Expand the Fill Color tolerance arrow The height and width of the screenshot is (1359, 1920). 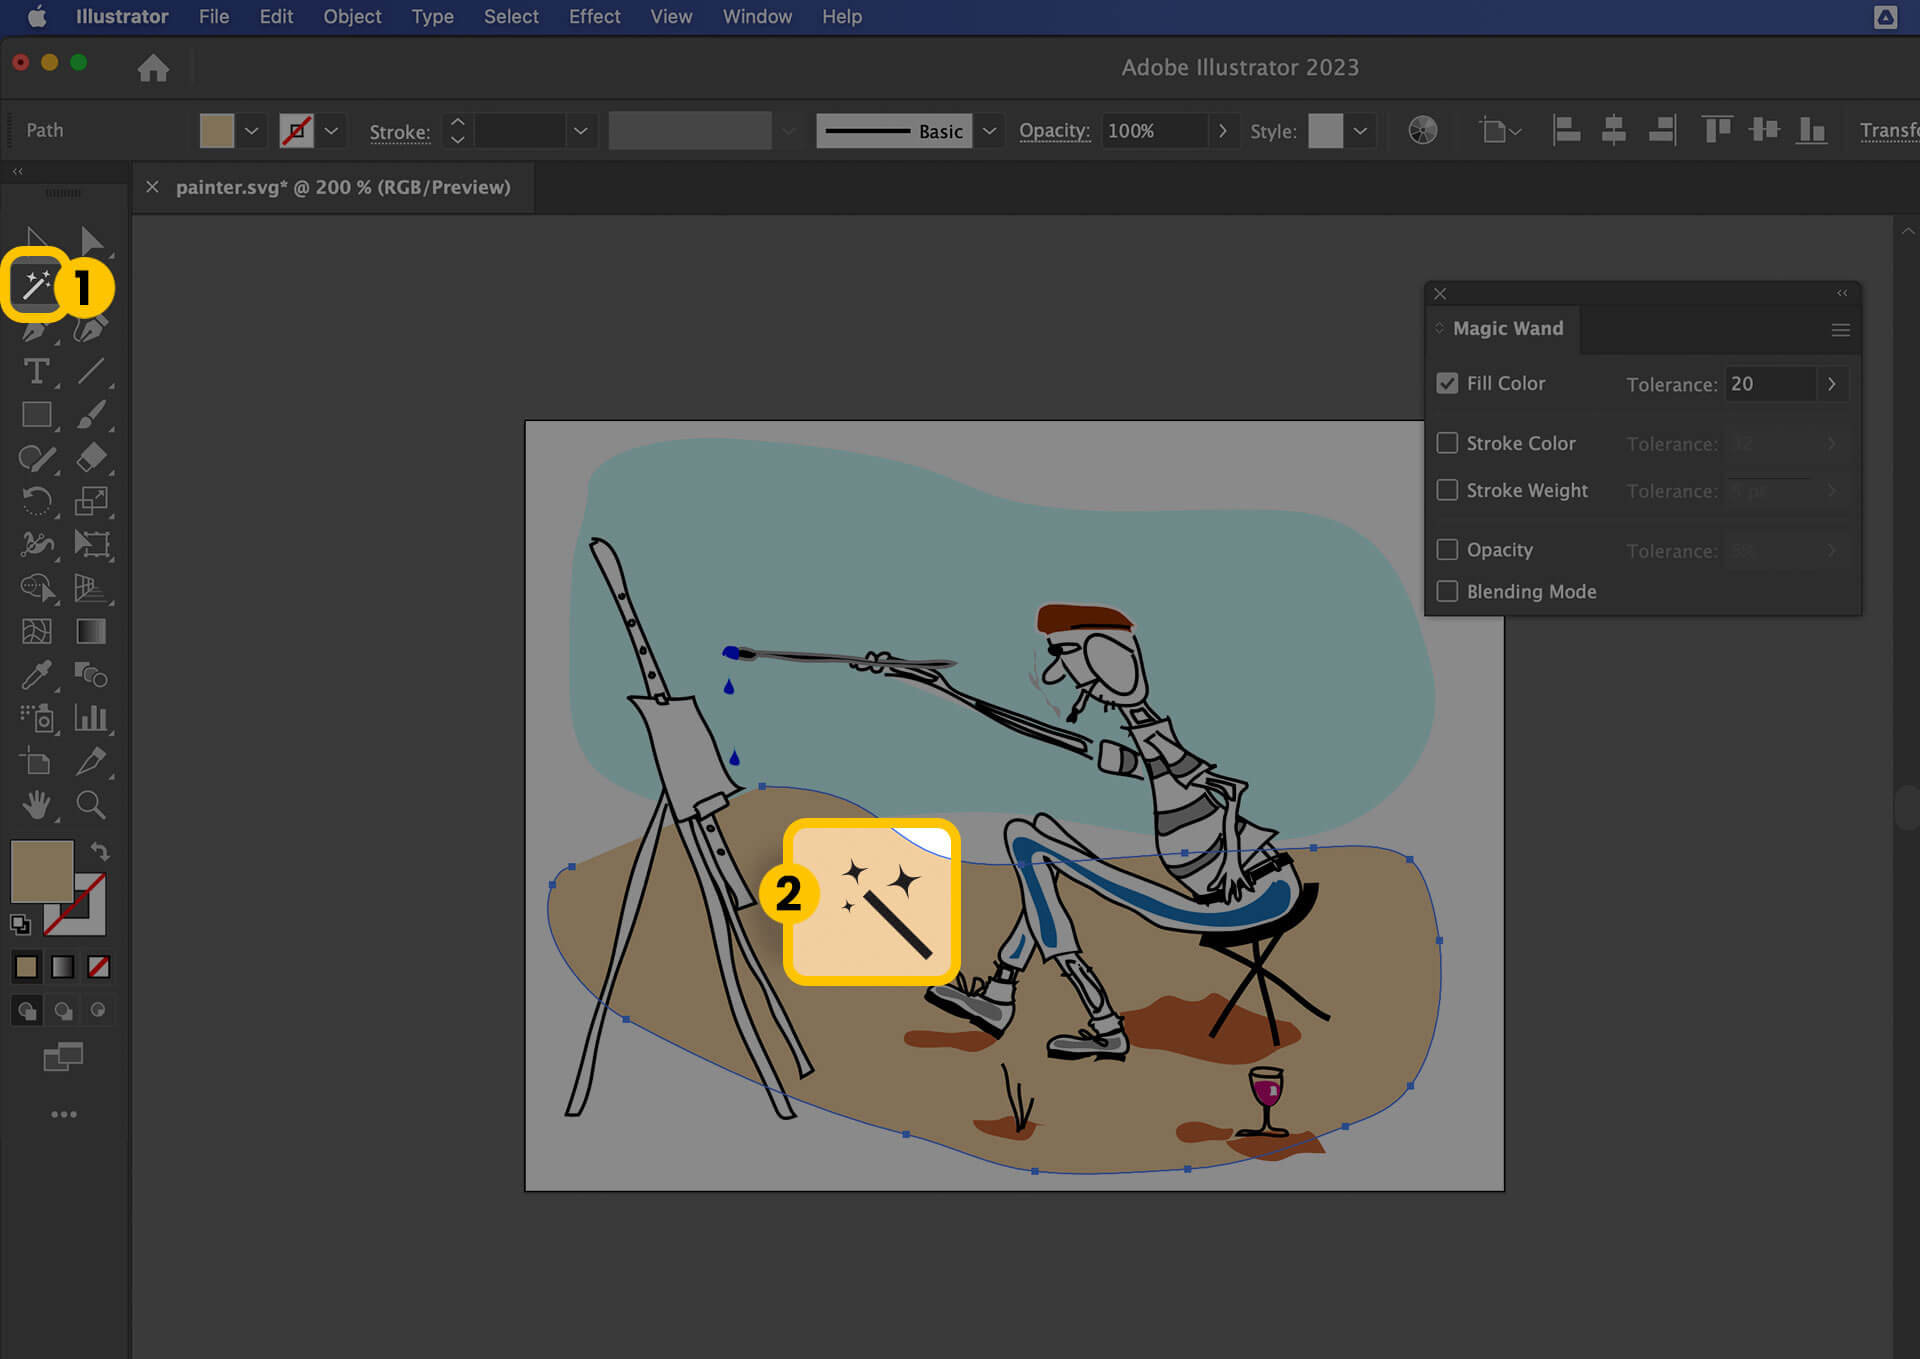[x=1832, y=382]
